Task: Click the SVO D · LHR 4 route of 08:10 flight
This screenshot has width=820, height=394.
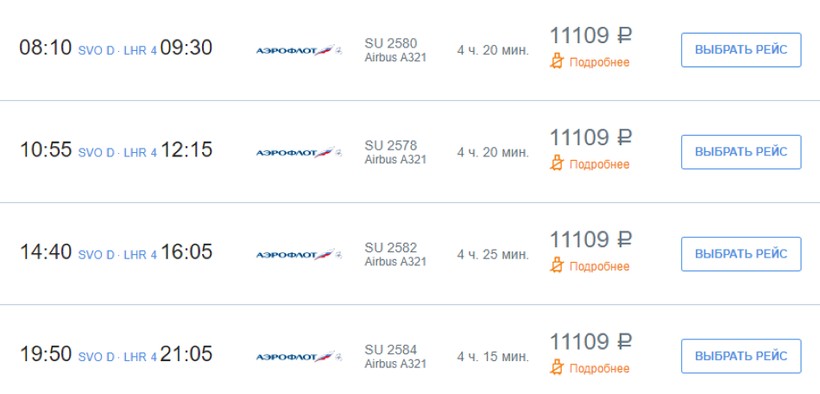Action: 117,51
